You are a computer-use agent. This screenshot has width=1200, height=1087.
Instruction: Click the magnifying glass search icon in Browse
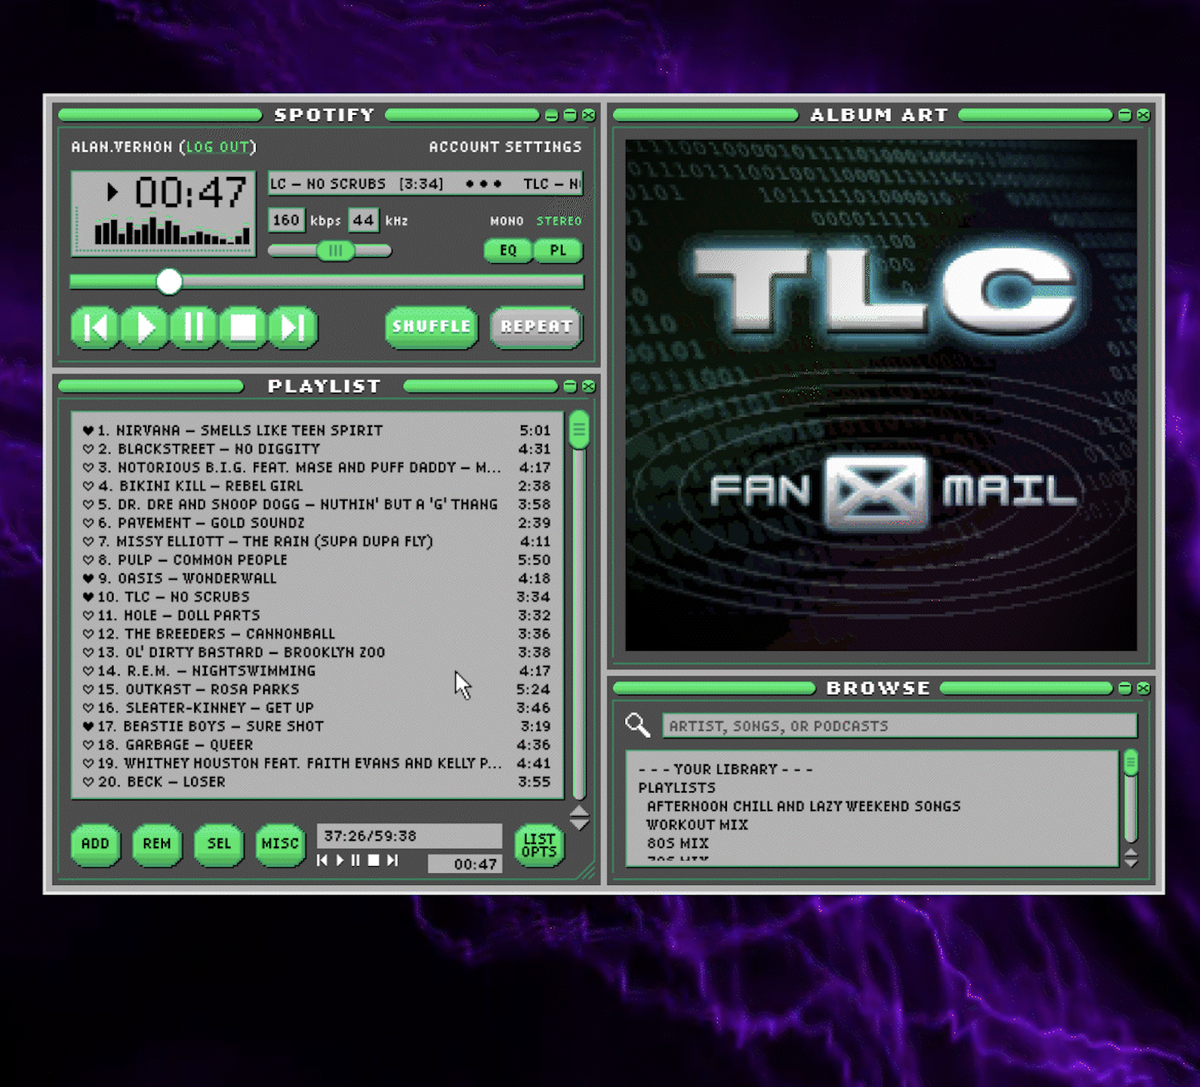pyautogui.click(x=638, y=724)
